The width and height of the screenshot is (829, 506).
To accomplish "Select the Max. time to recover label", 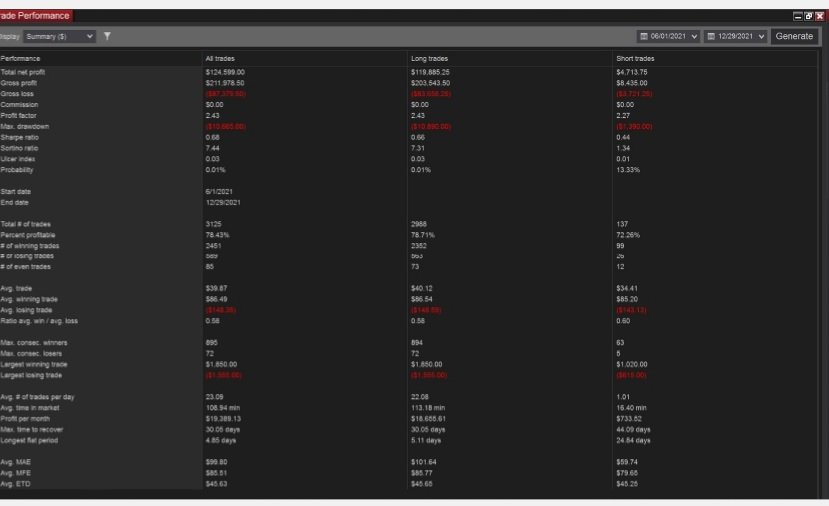I will pyautogui.click(x=32, y=429).
